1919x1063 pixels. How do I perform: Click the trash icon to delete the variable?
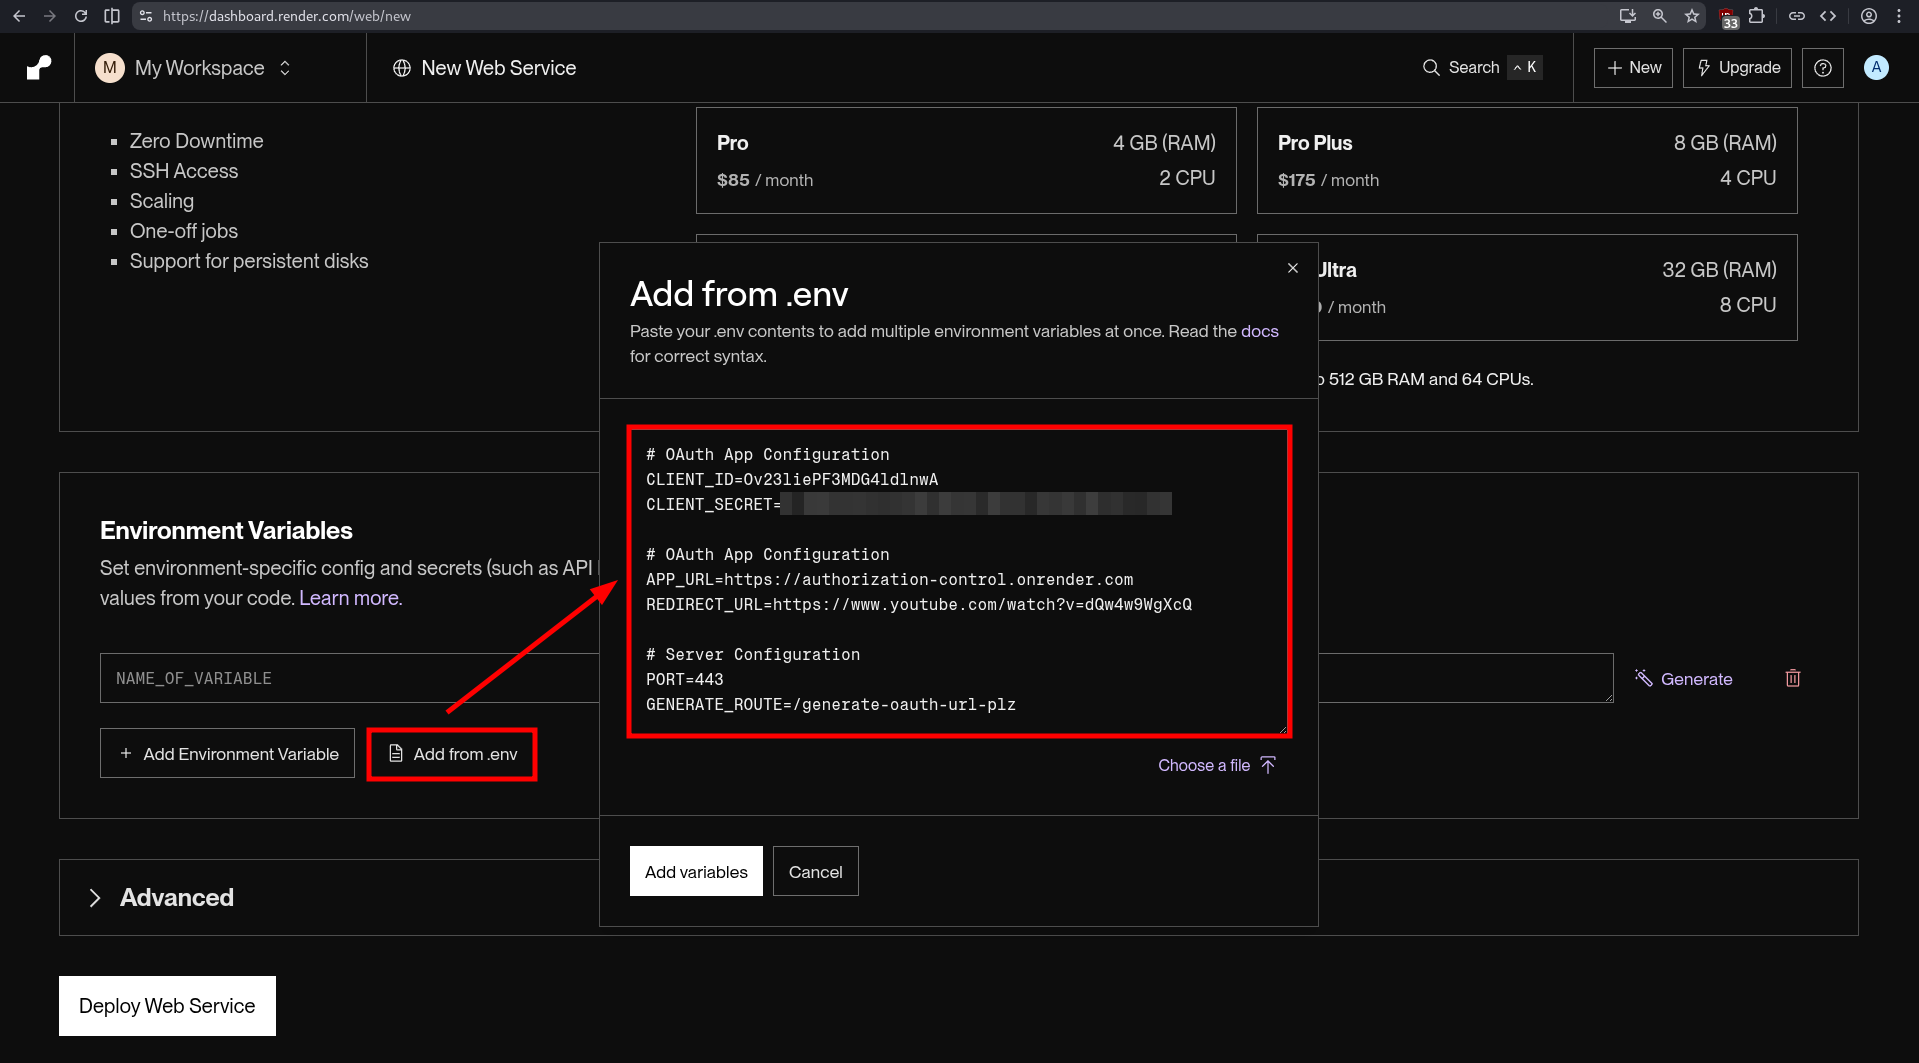pos(1791,678)
